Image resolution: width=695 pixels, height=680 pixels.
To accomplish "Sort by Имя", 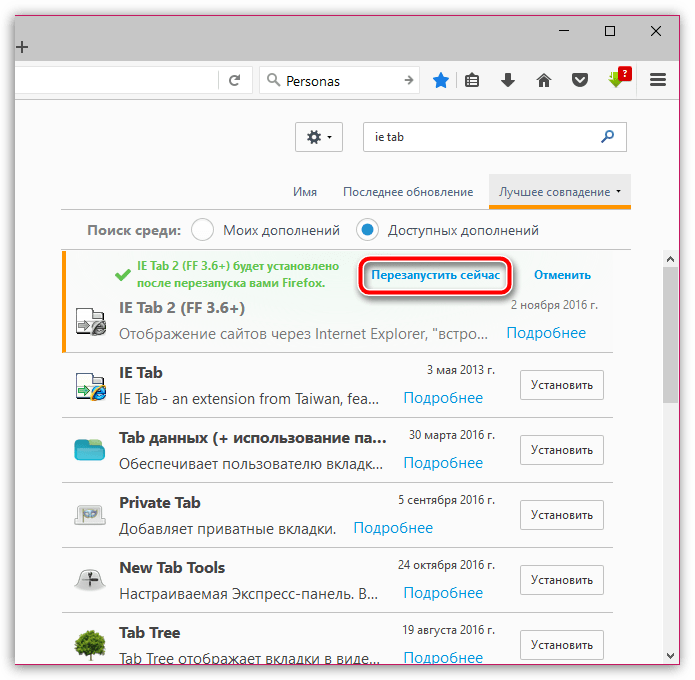I will pyautogui.click(x=305, y=192).
